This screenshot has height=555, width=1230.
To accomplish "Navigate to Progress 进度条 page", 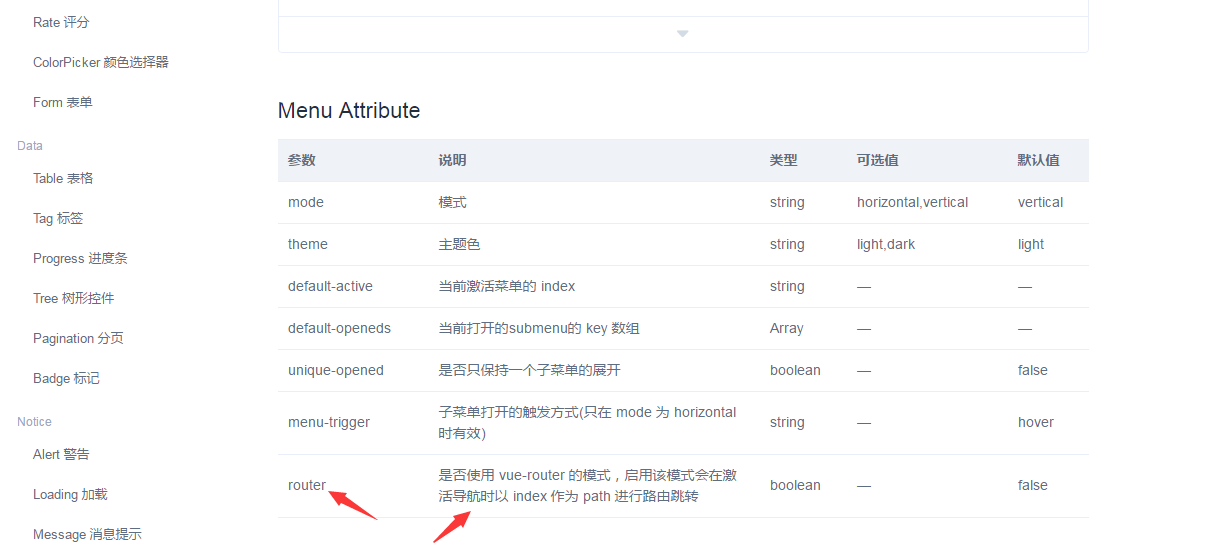I will click(80, 258).
